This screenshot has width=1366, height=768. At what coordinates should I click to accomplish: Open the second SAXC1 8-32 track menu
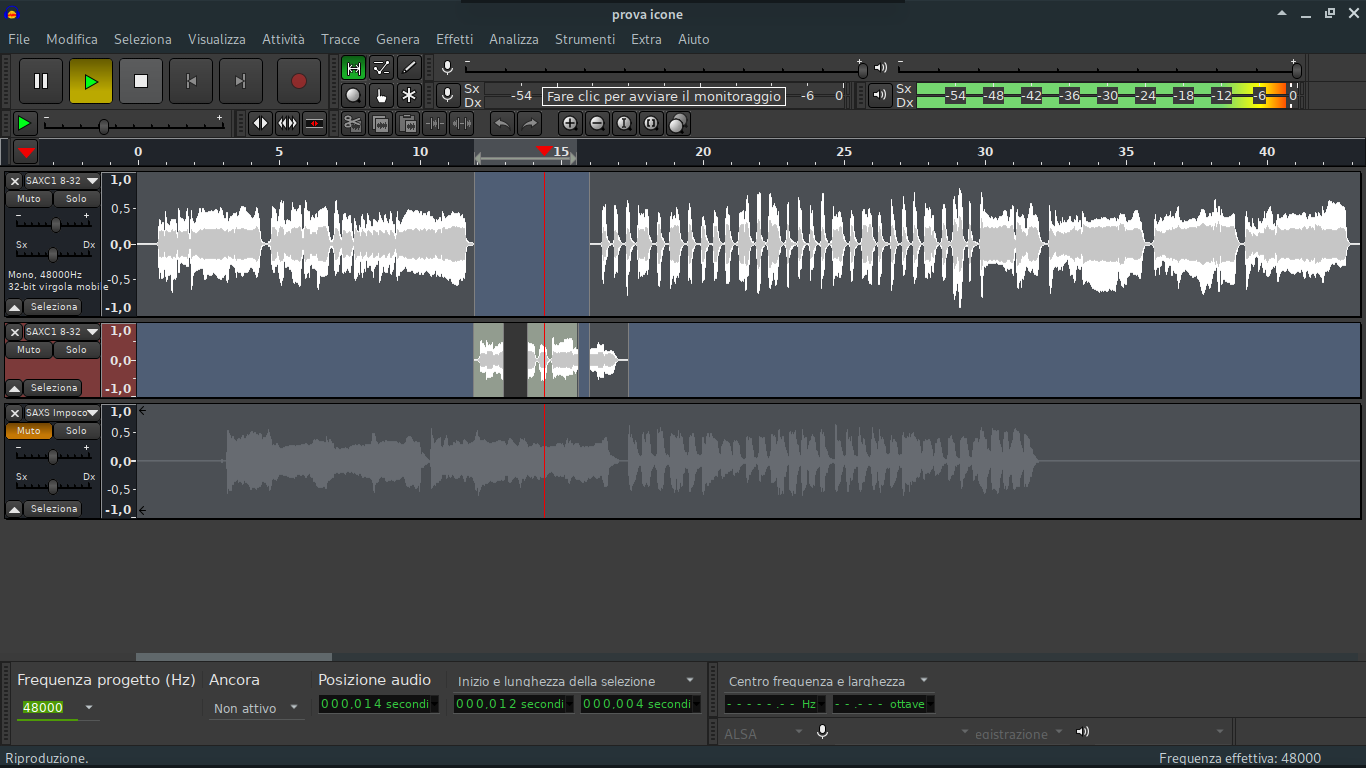click(x=62, y=332)
